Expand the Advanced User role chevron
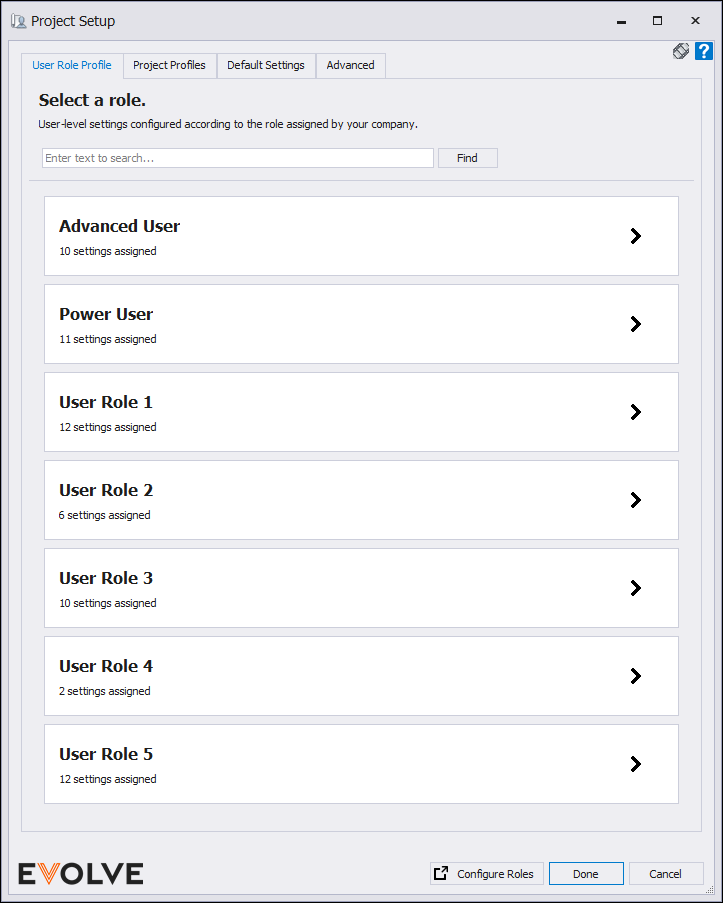 click(635, 236)
